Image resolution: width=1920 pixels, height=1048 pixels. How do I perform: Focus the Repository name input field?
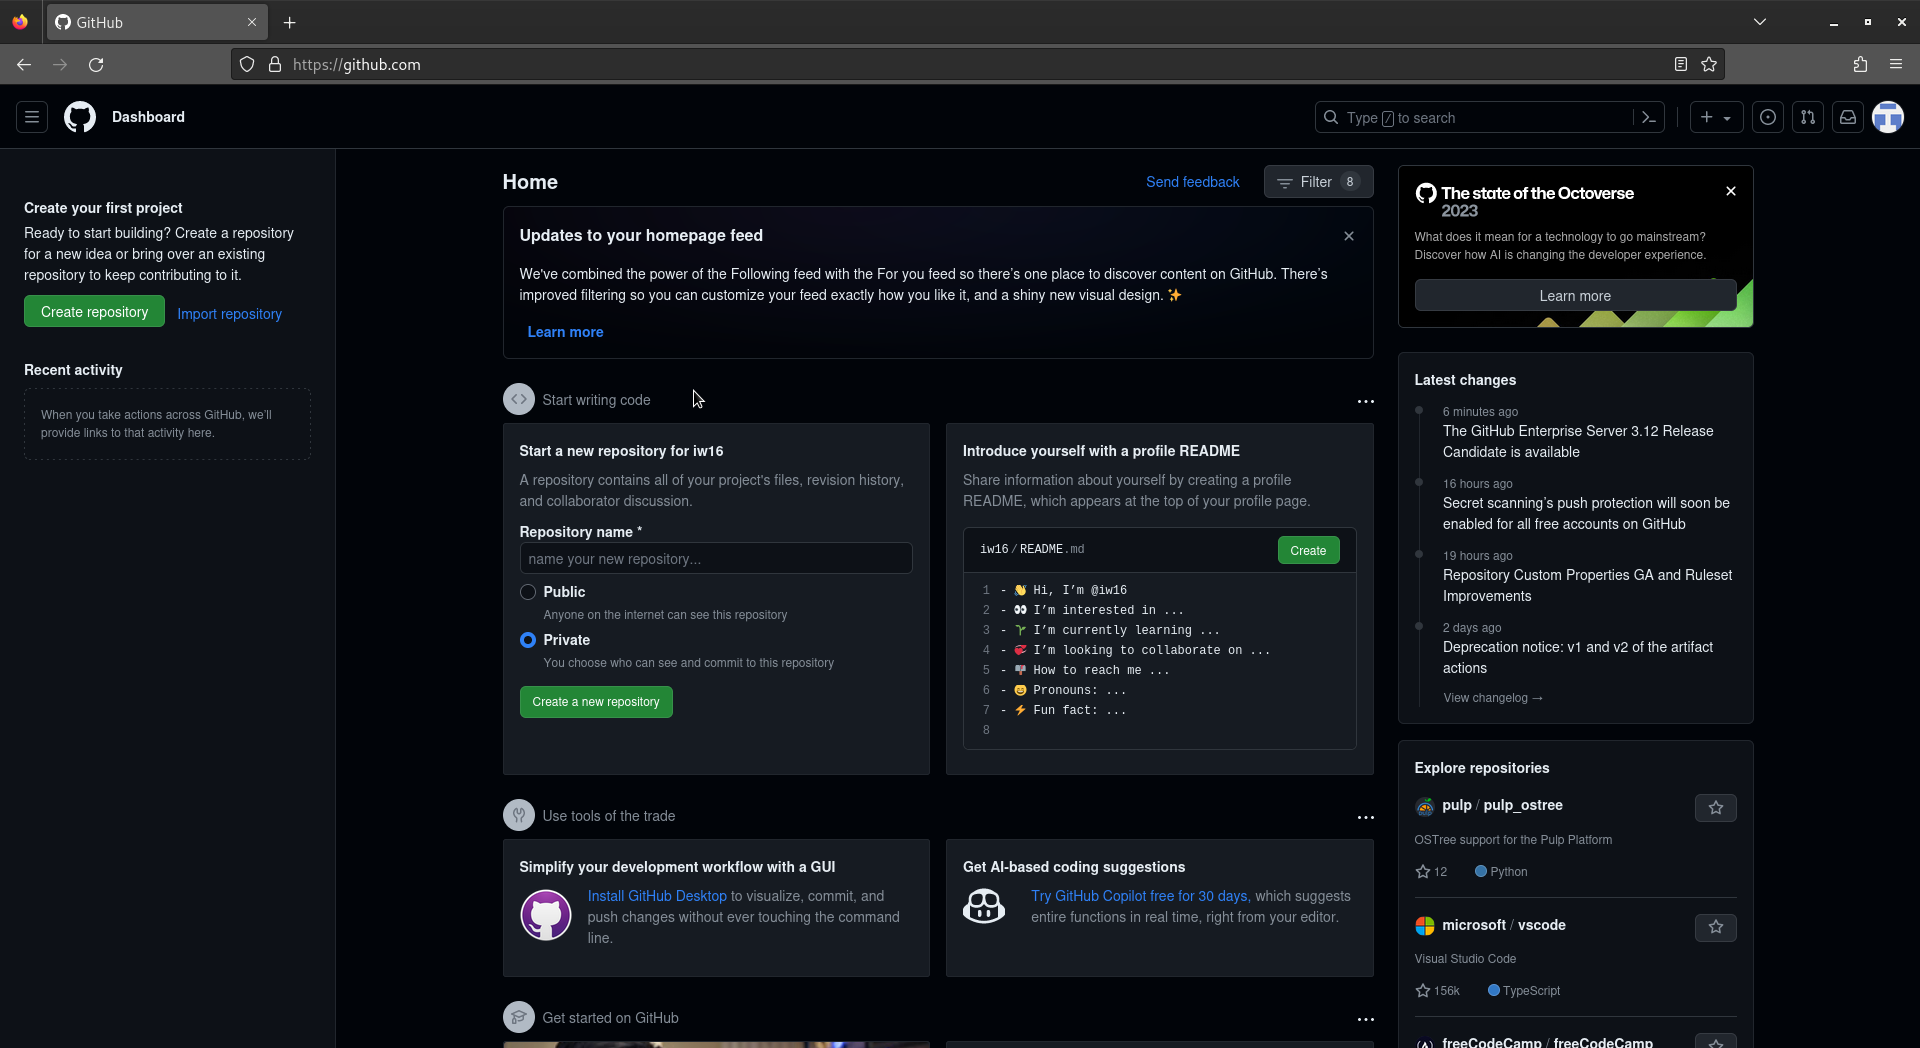click(716, 558)
